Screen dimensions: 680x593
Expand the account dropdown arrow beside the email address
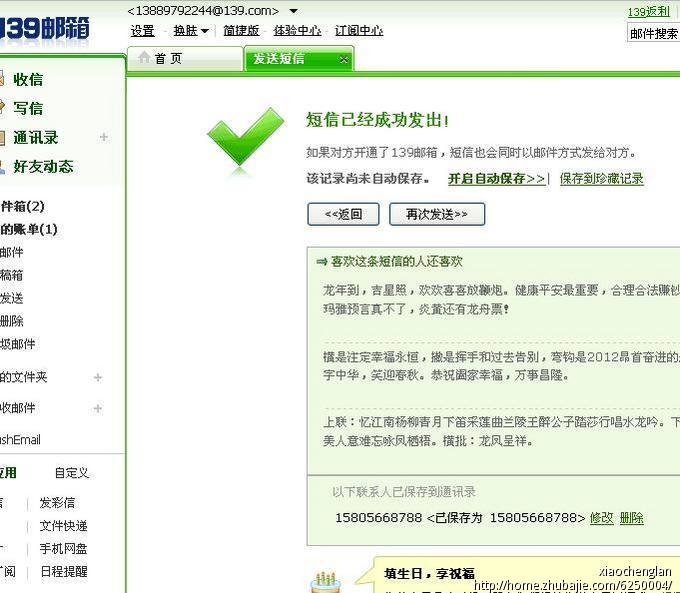pyautogui.click(x=293, y=11)
